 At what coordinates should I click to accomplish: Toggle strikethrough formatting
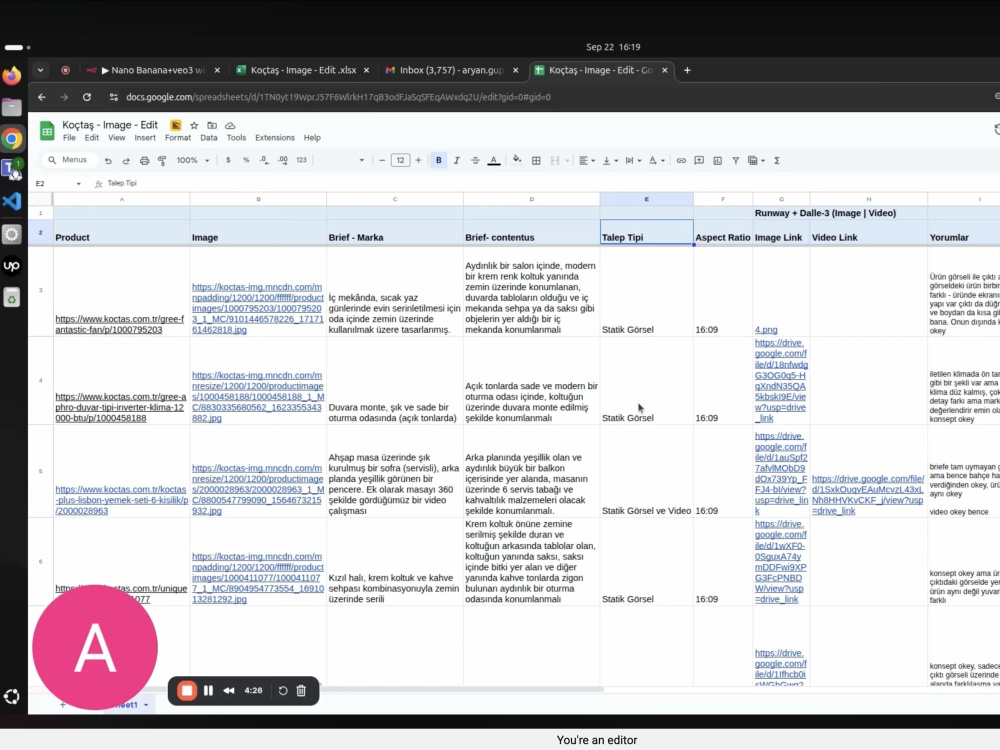click(x=475, y=160)
